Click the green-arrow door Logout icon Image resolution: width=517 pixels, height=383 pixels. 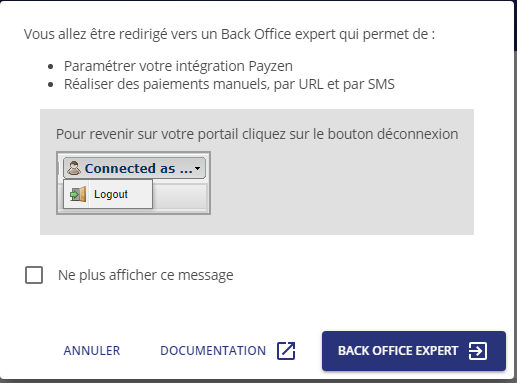(78, 194)
